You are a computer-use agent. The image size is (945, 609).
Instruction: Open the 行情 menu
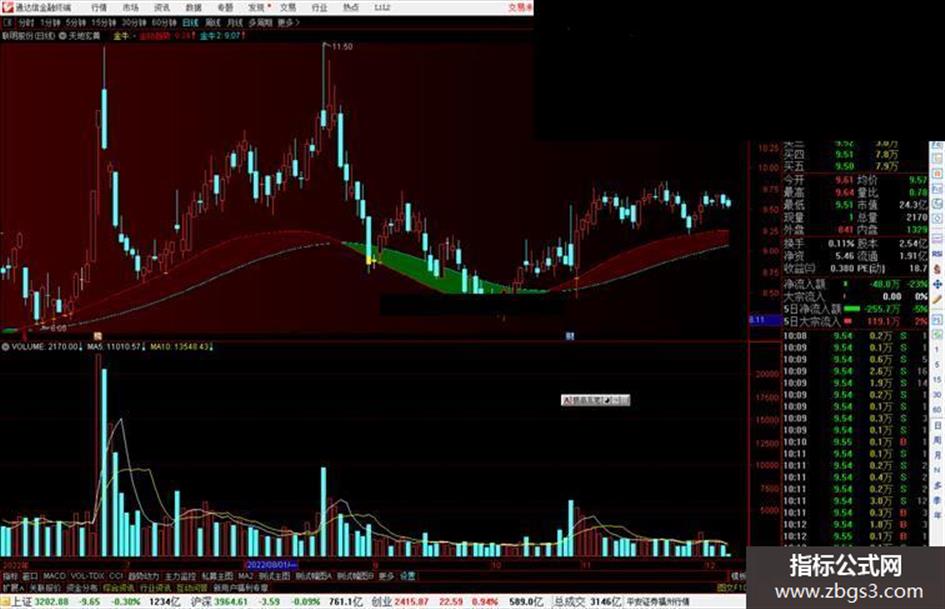tap(99, 7)
